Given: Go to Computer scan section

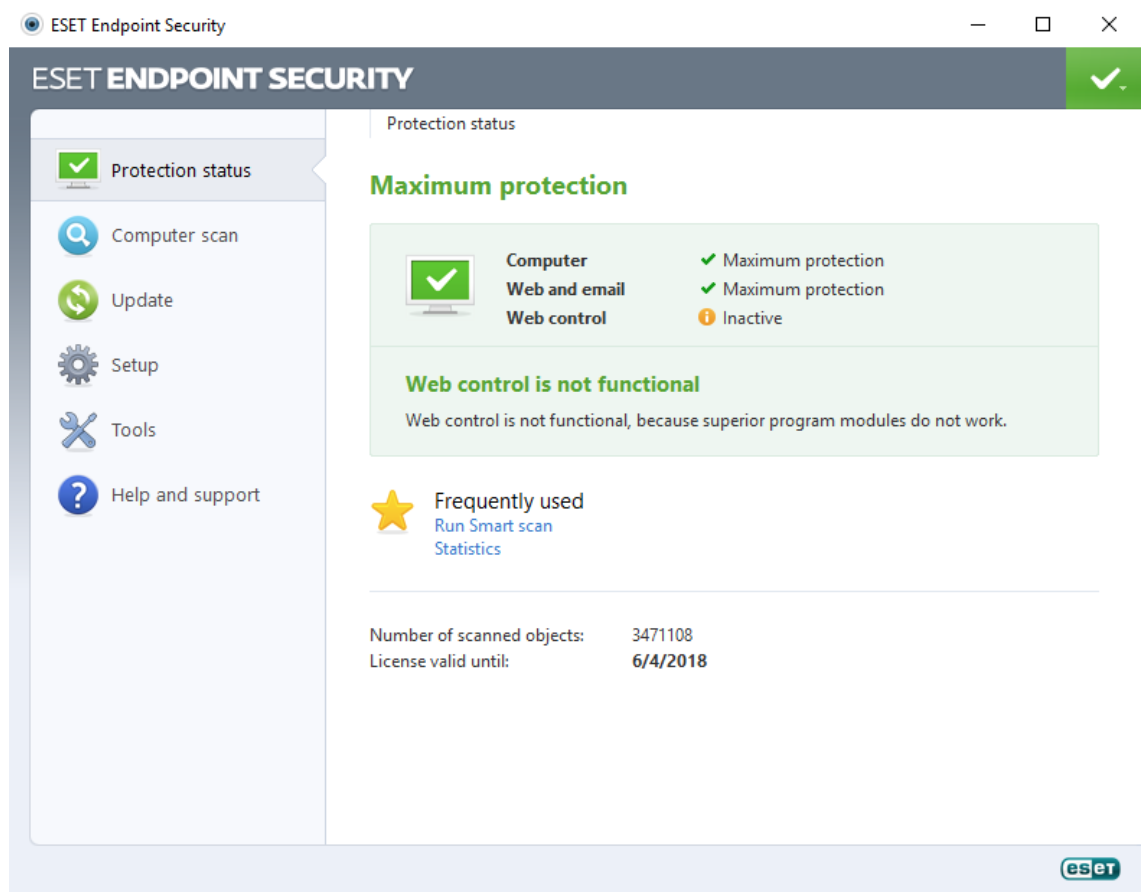Looking at the screenshot, I should point(178,235).
